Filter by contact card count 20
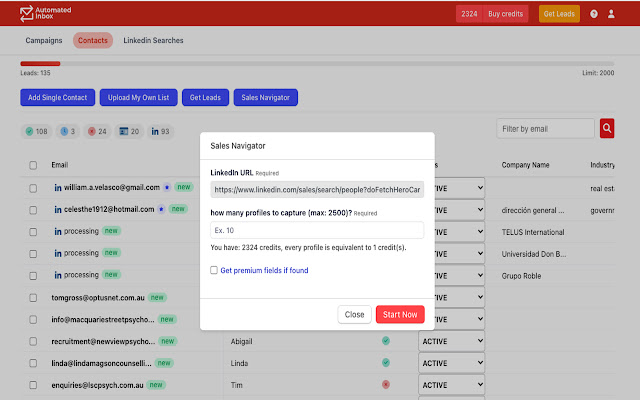This screenshot has height=400, width=640. pyautogui.click(x=129, y=131)
